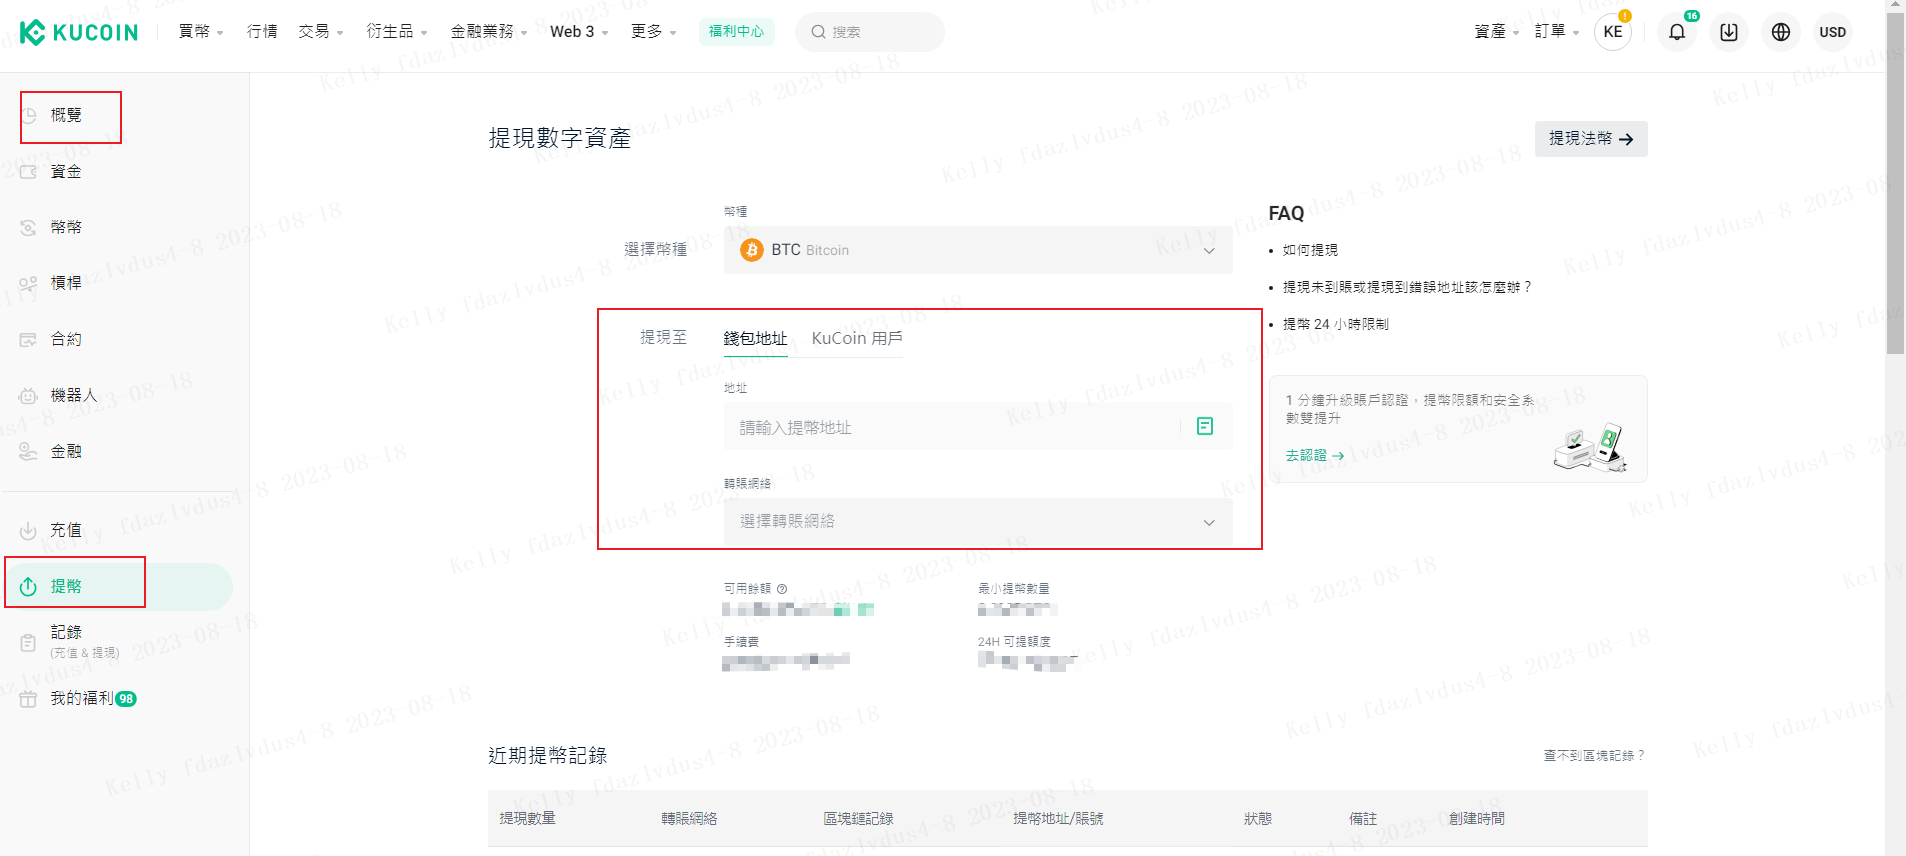Click the 提現數量 column header

click(x=528, y=819)
